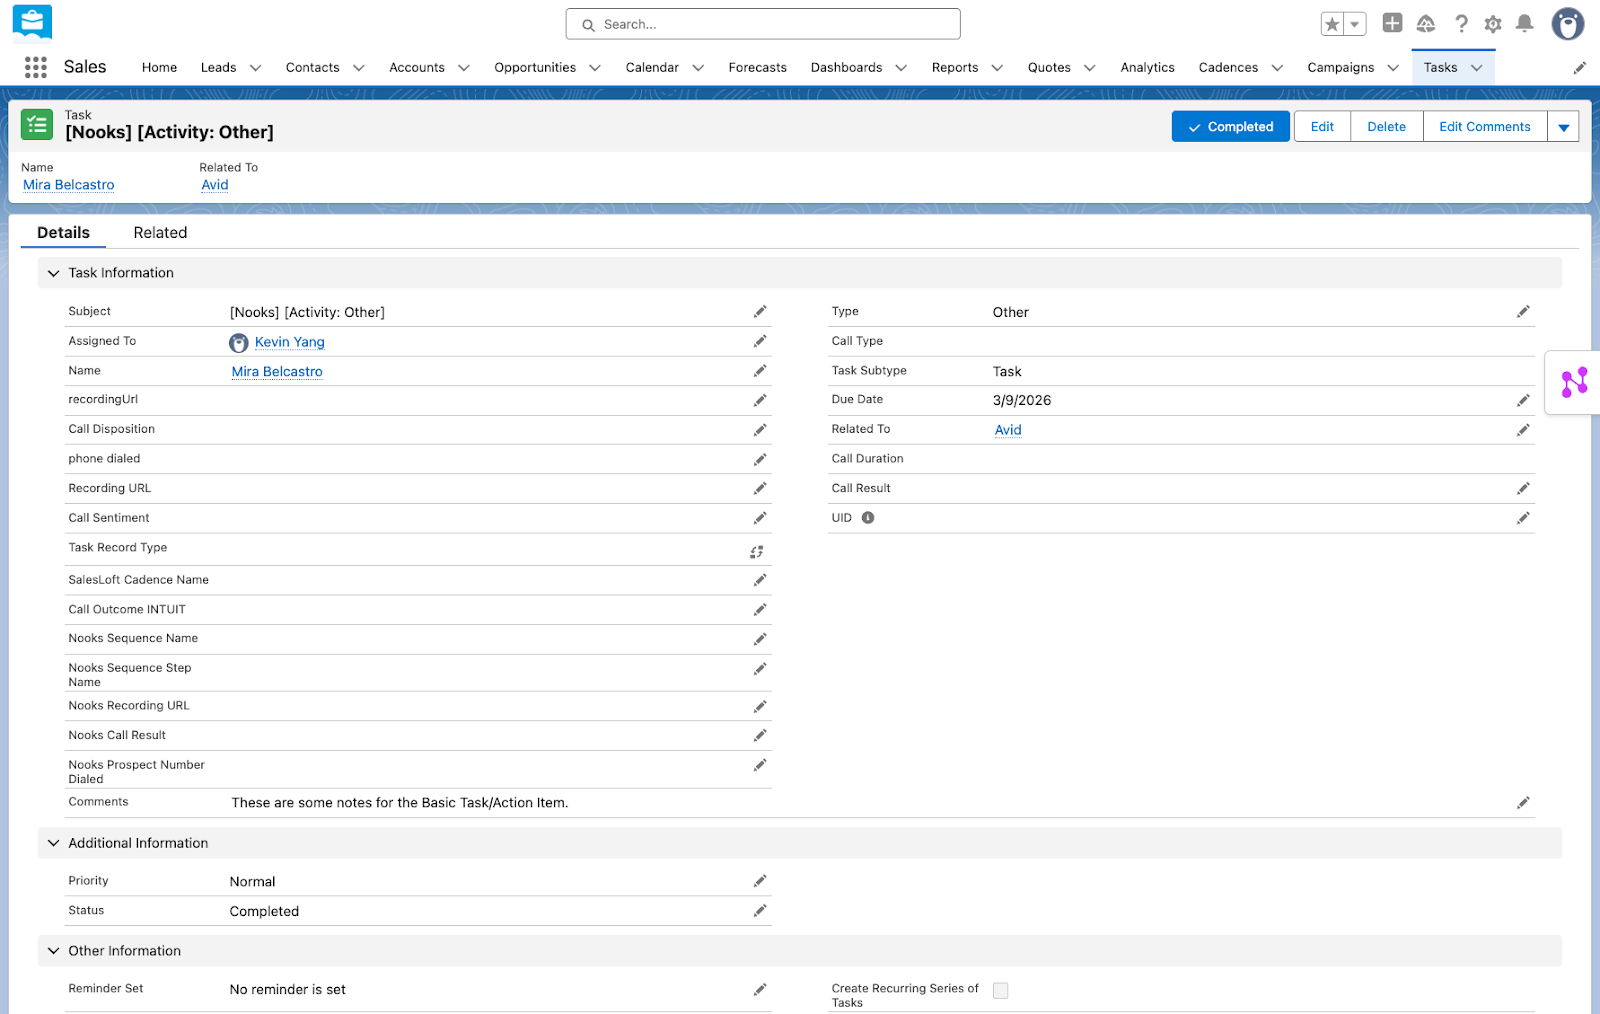Image resolution: width=1600 pixels, height=1014 pixels.
Task: Collapse the Task Information section
Action: coord(53,273)
